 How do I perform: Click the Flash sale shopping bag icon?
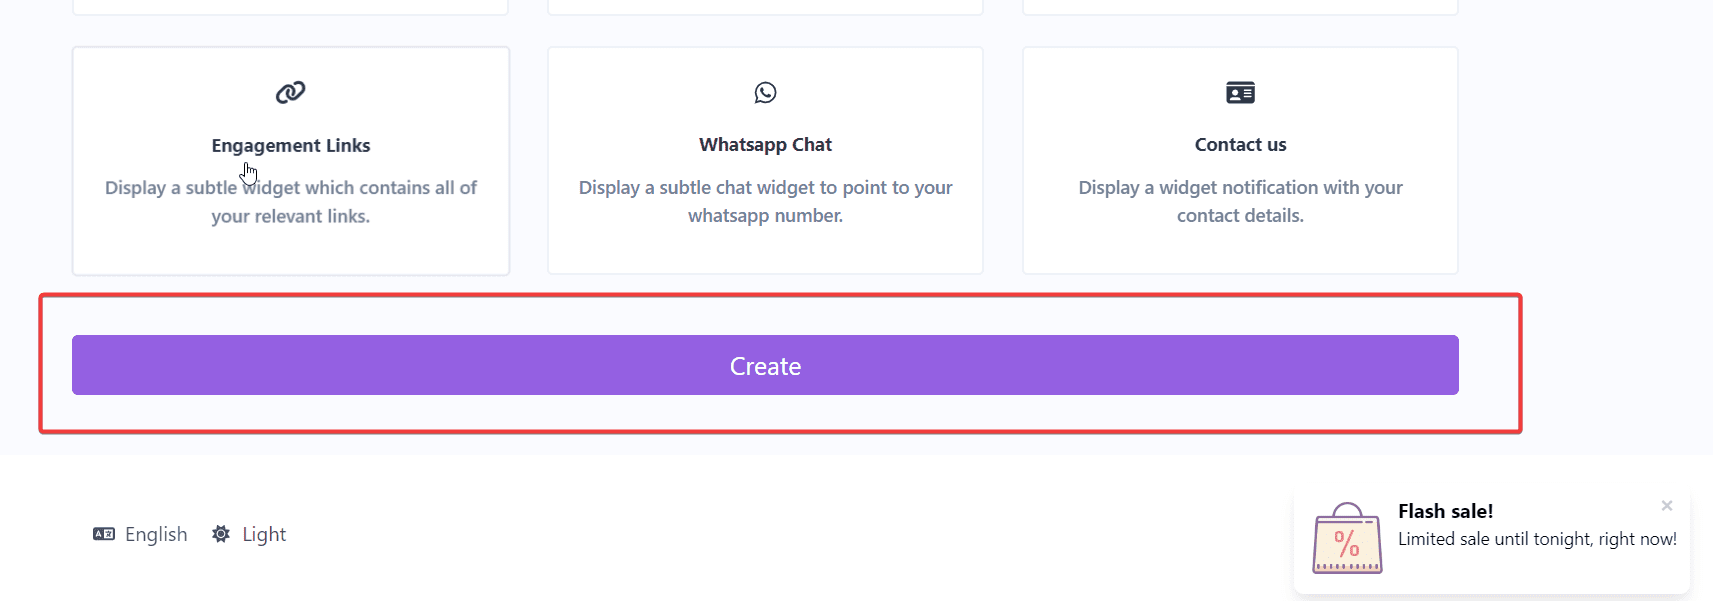point(1347,539)
